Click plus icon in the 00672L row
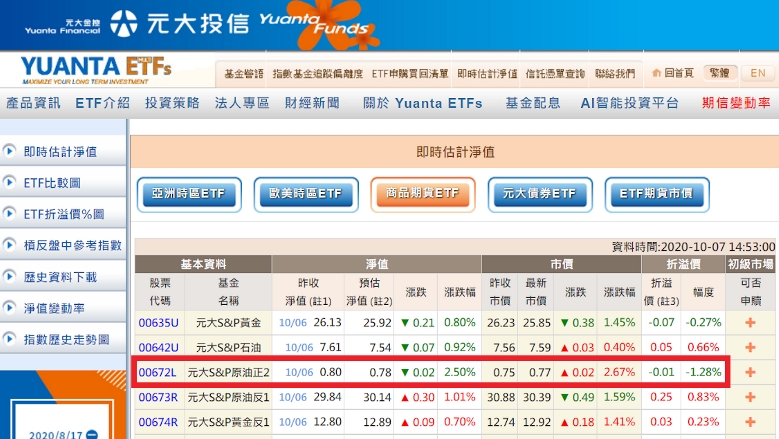The height and width of the screenshot is (439, 779). [750, 372]
